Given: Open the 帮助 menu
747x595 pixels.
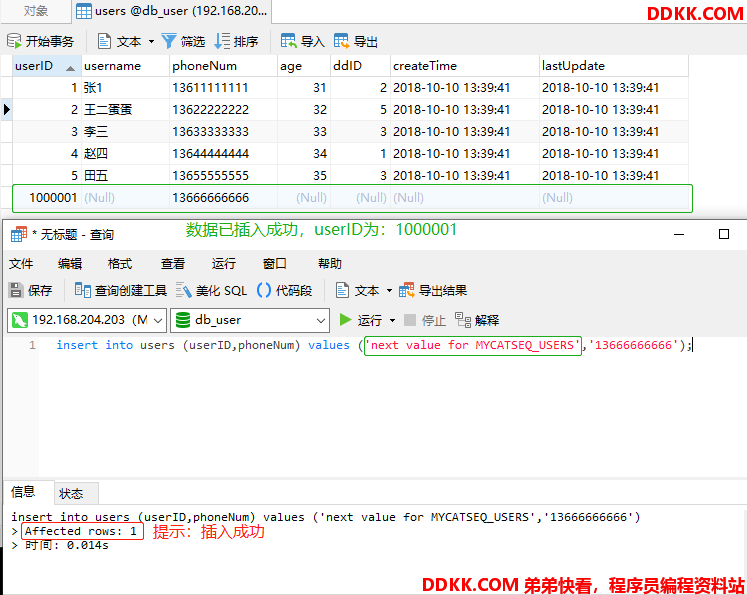Looking at the screenshot, I should [330, 263].
